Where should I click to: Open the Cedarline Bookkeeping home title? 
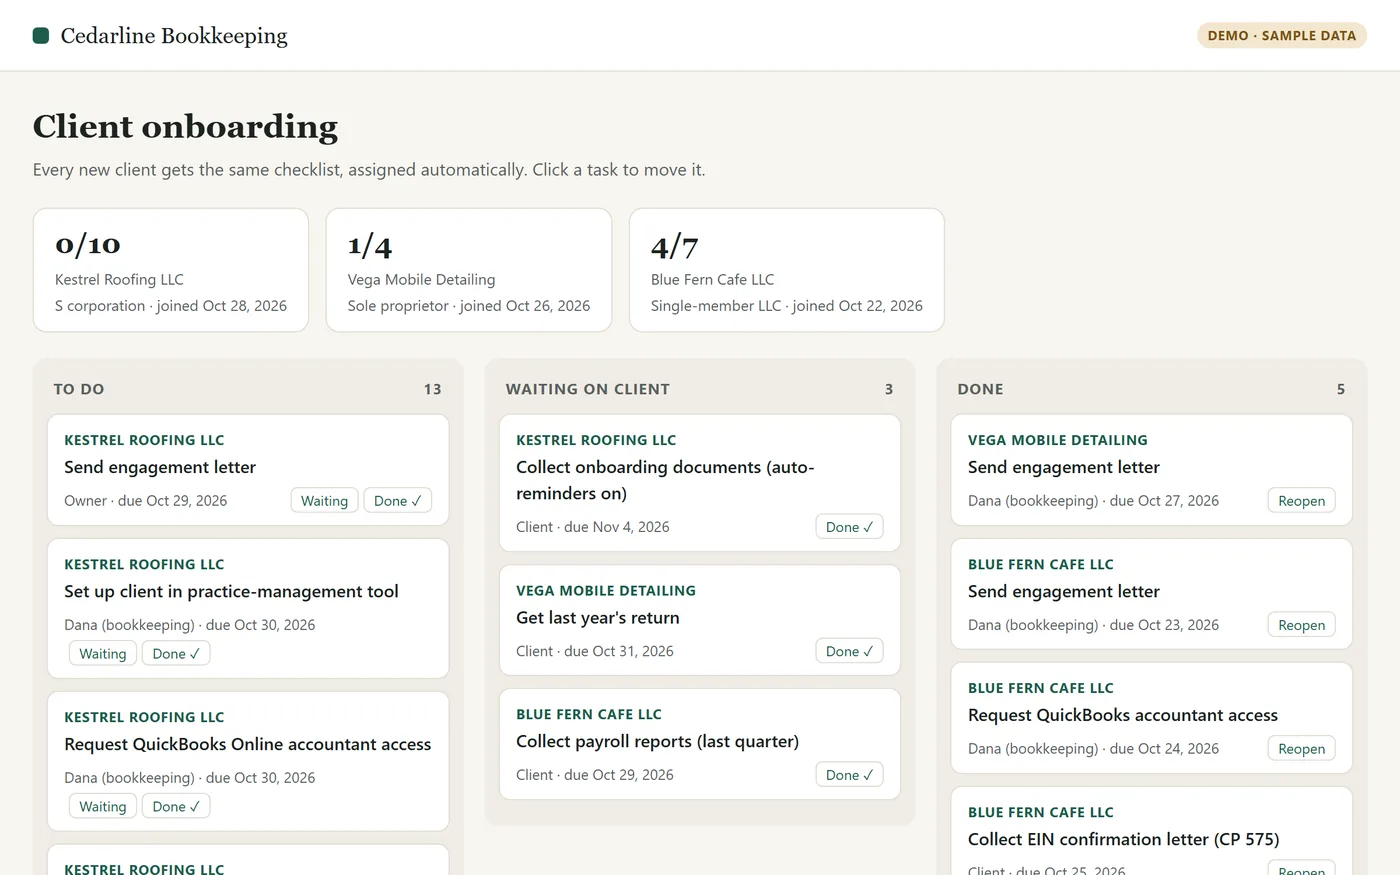coord(174,36)
